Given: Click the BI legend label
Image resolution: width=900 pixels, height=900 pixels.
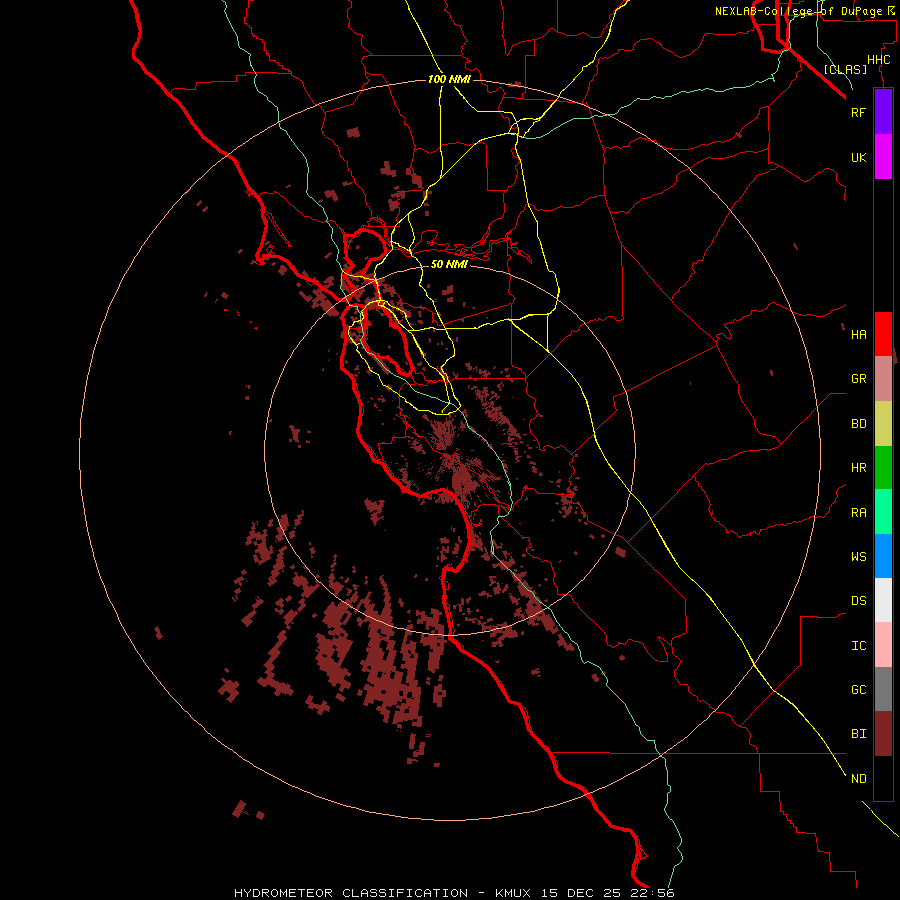Looking at the screenshot, I should 858,734.
